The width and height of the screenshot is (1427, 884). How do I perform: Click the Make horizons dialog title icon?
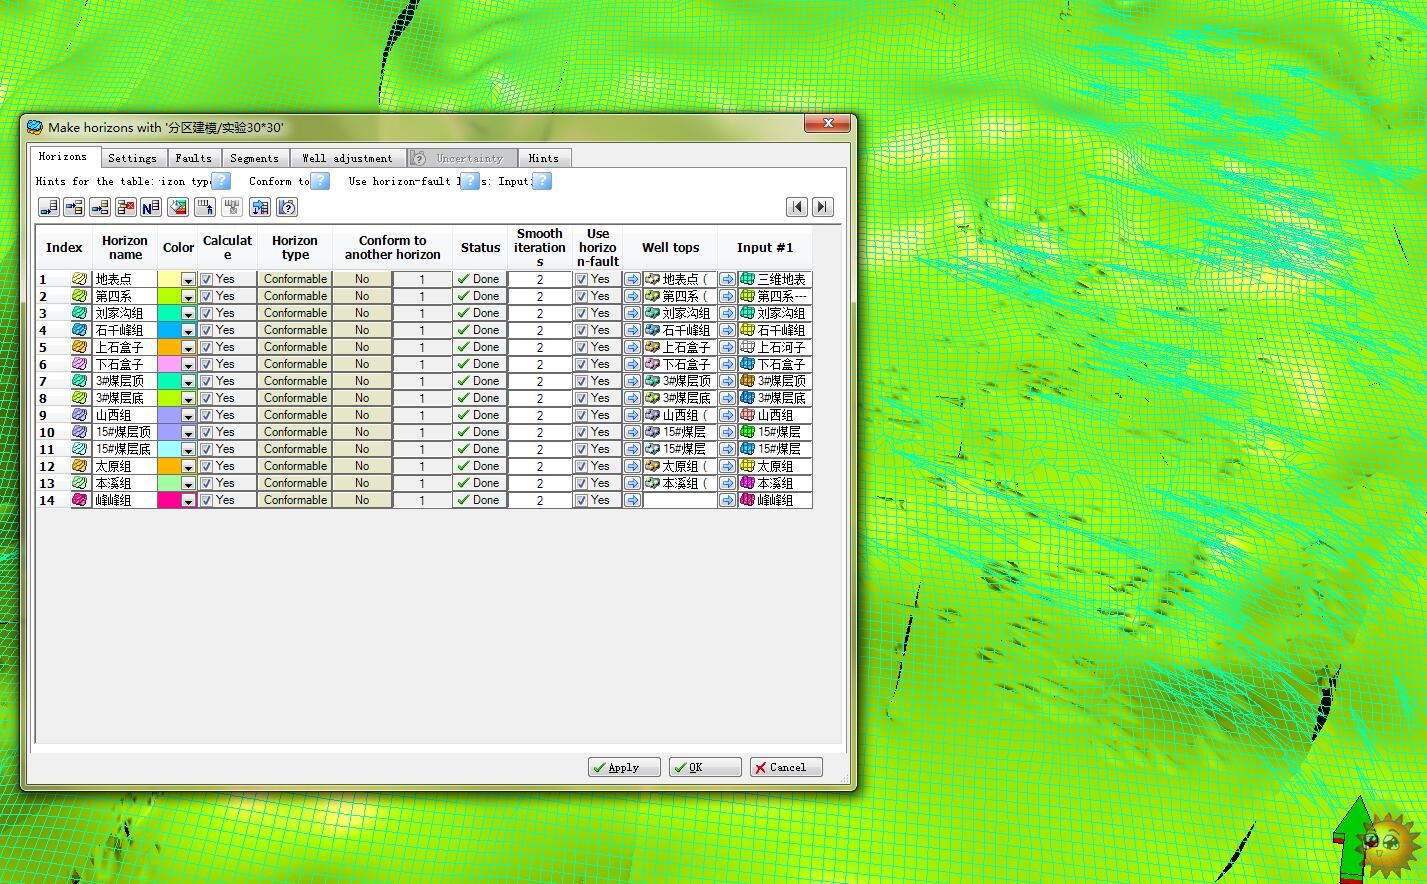coord(35,127)
